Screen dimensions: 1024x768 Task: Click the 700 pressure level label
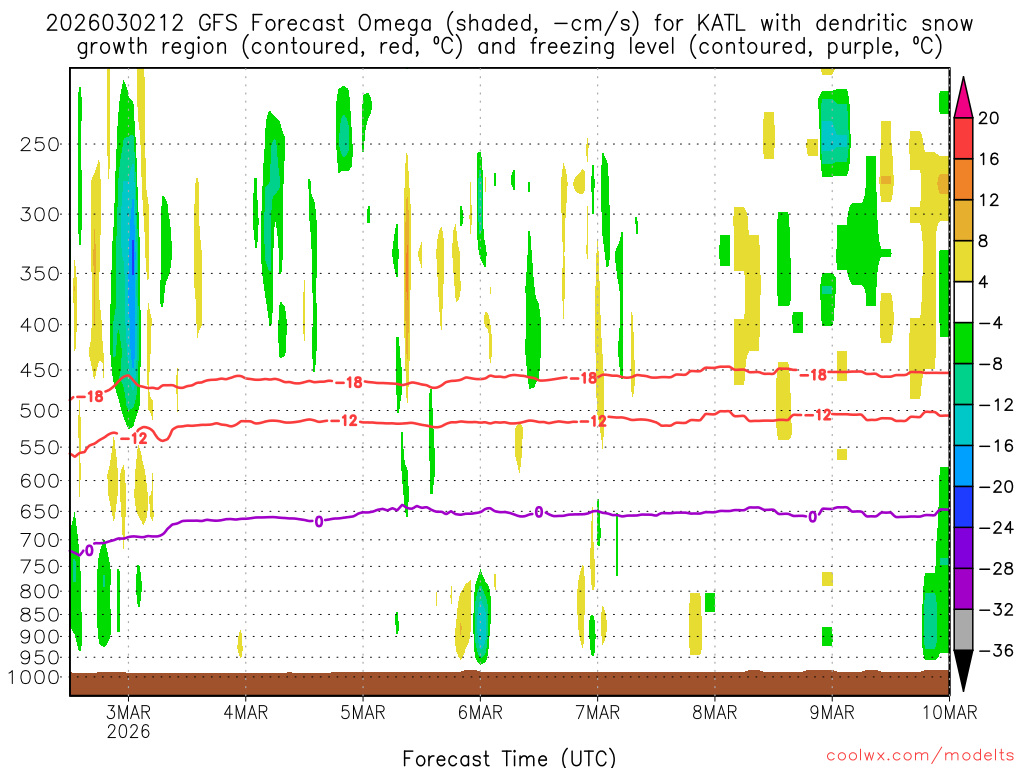click(x=40, y=540)
